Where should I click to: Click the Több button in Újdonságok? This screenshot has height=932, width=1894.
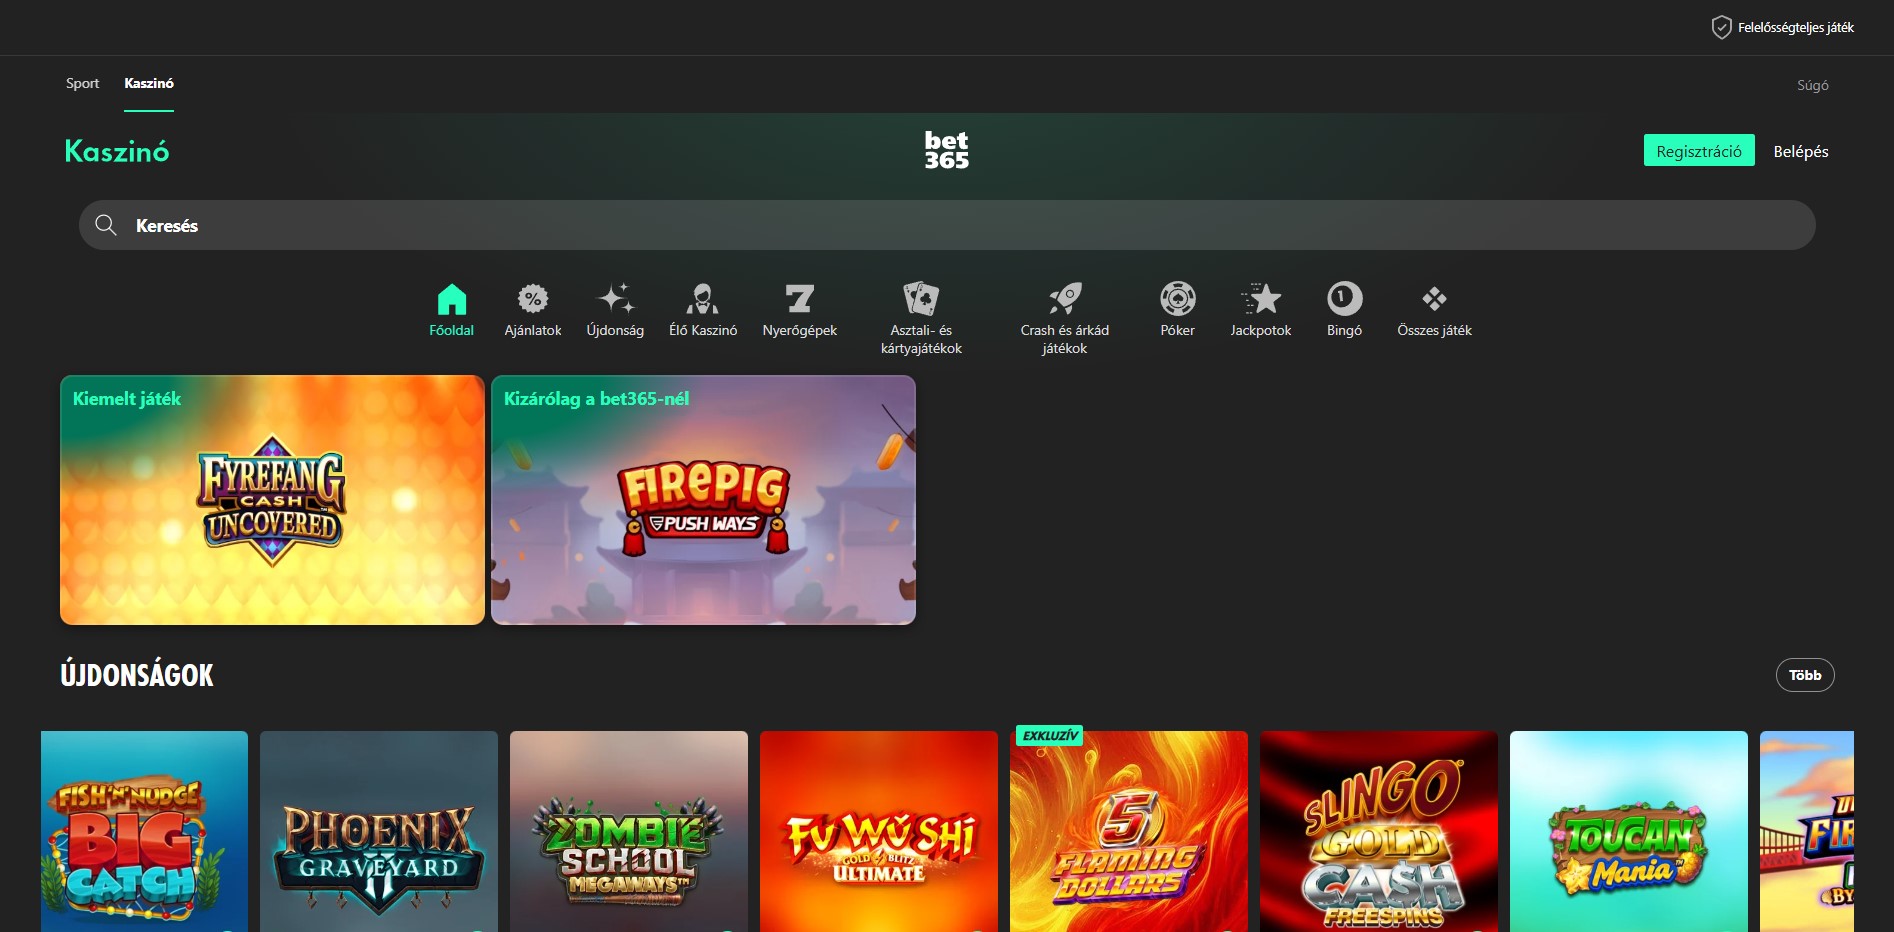1805,675
